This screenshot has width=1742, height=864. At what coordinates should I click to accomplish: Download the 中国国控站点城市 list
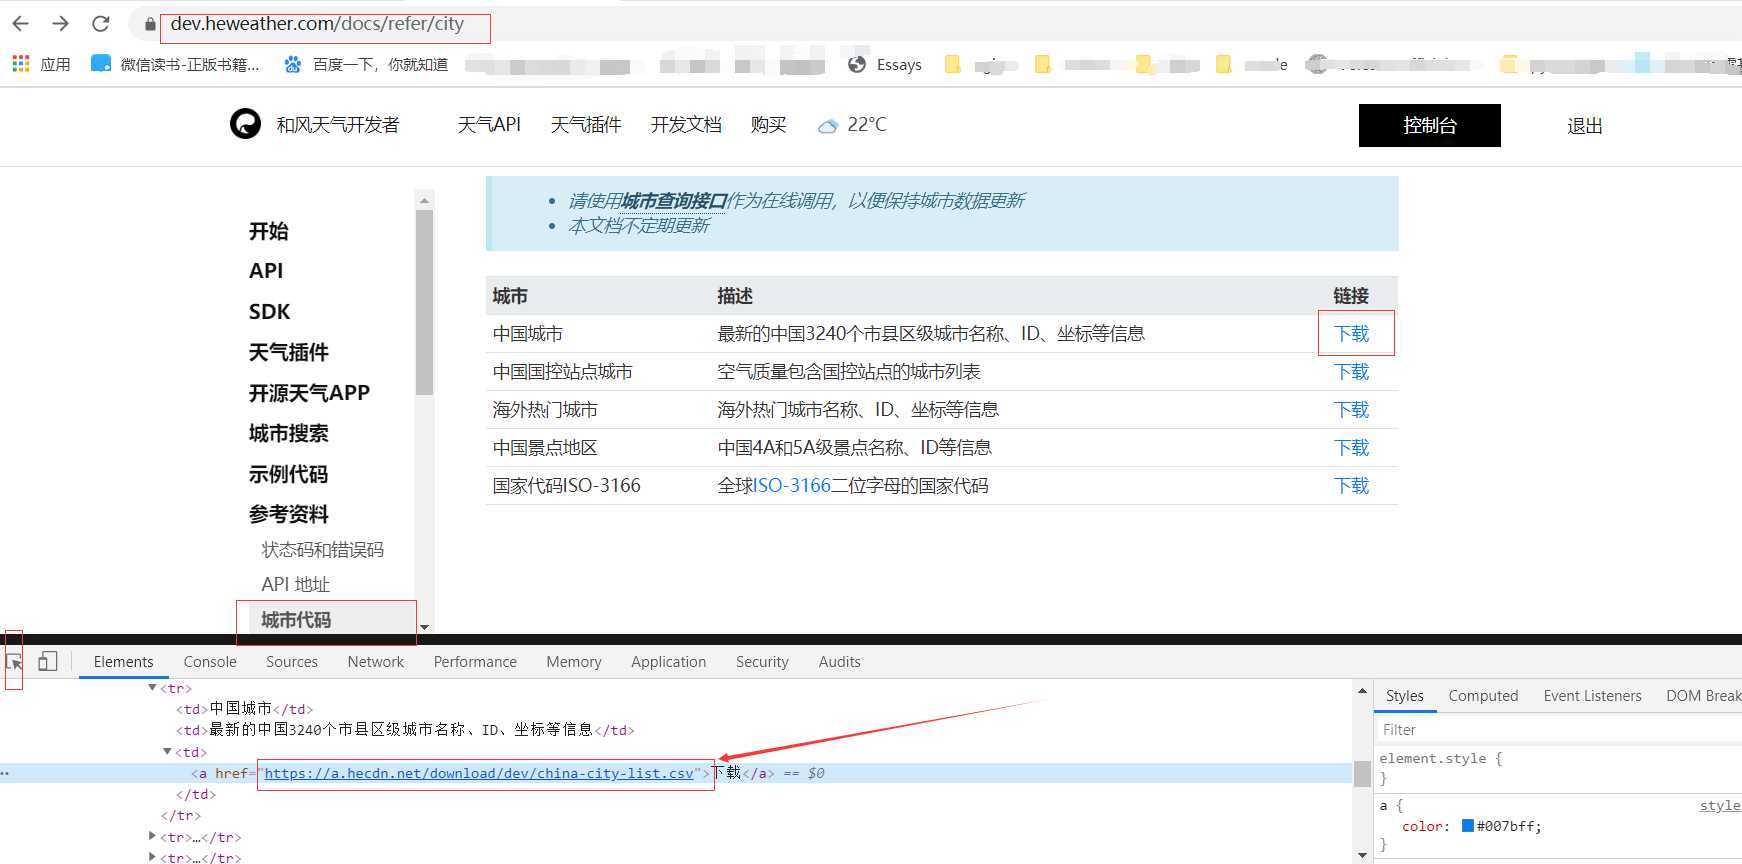[1351, 372]
